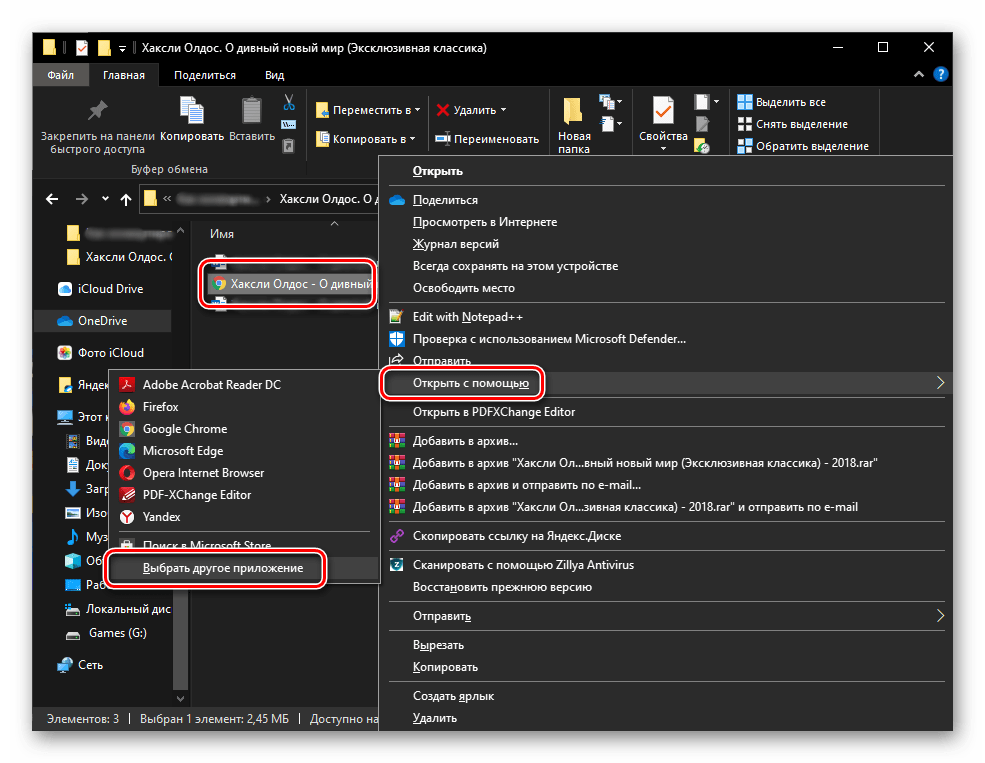985x763 pixels.
Task: Expand the ribbon Удалить dropdown arrow
Action: pyautogui.click(x=504, y=110)
